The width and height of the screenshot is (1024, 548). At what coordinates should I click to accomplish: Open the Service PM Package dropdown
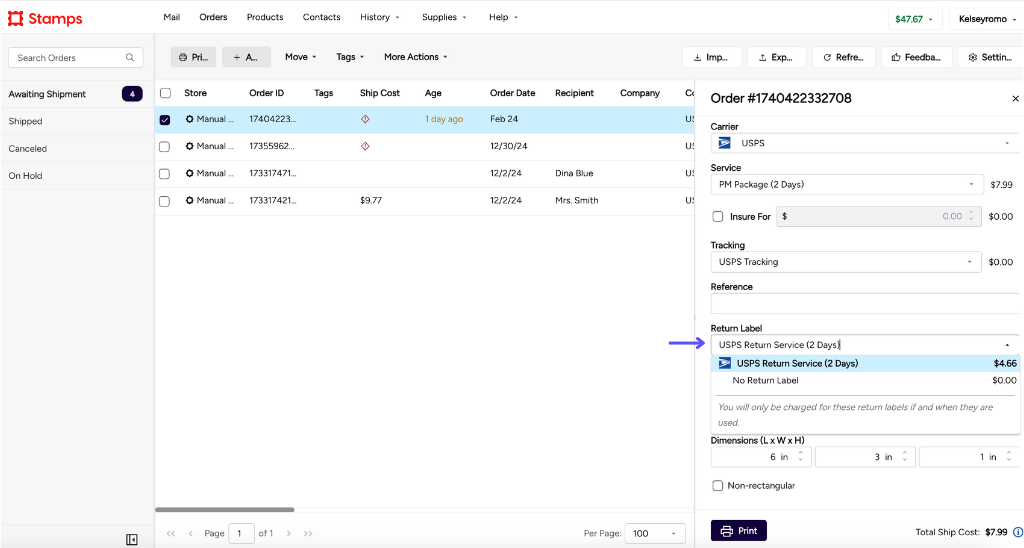[846, 184]
